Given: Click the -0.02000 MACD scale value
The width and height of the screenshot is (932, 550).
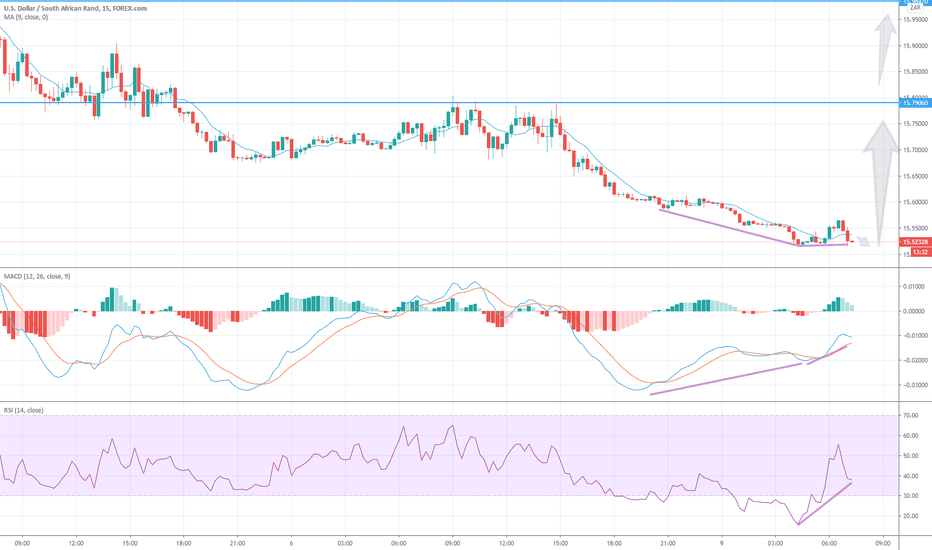Looking at the screenshot, I should point(914,360).
